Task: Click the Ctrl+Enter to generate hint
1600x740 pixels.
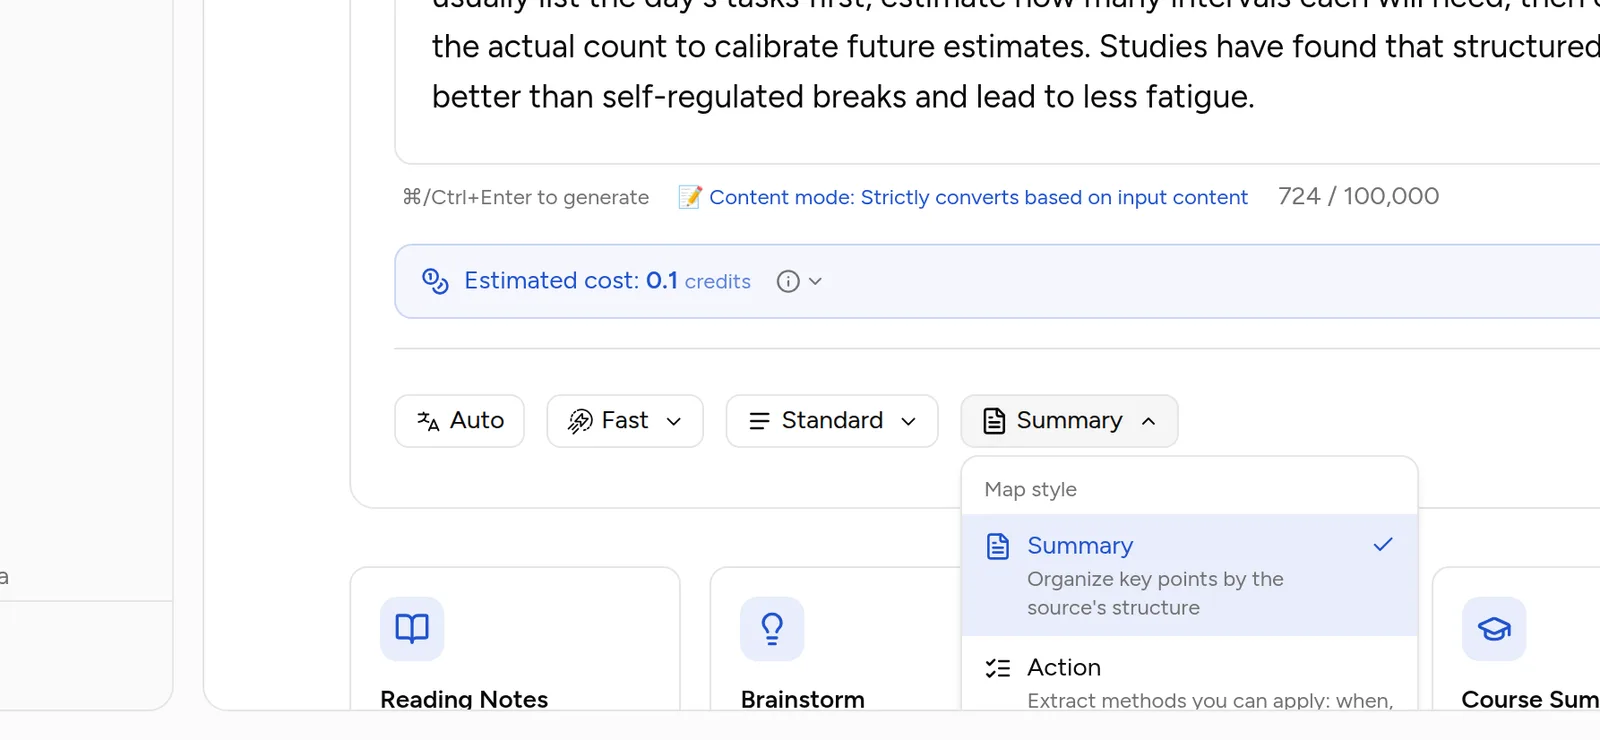Action: coord(526,197)
